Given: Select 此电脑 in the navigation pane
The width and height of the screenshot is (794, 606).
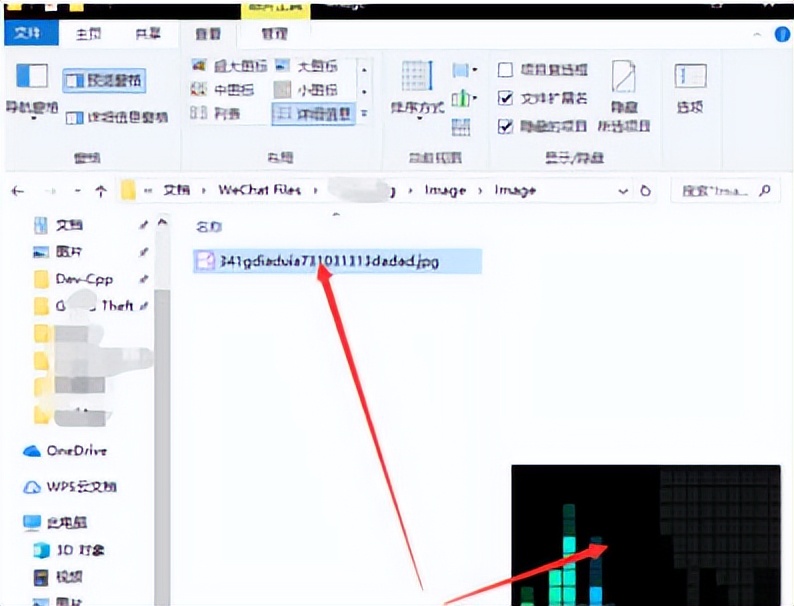Looking at the screenshot, I should (66, 522).
